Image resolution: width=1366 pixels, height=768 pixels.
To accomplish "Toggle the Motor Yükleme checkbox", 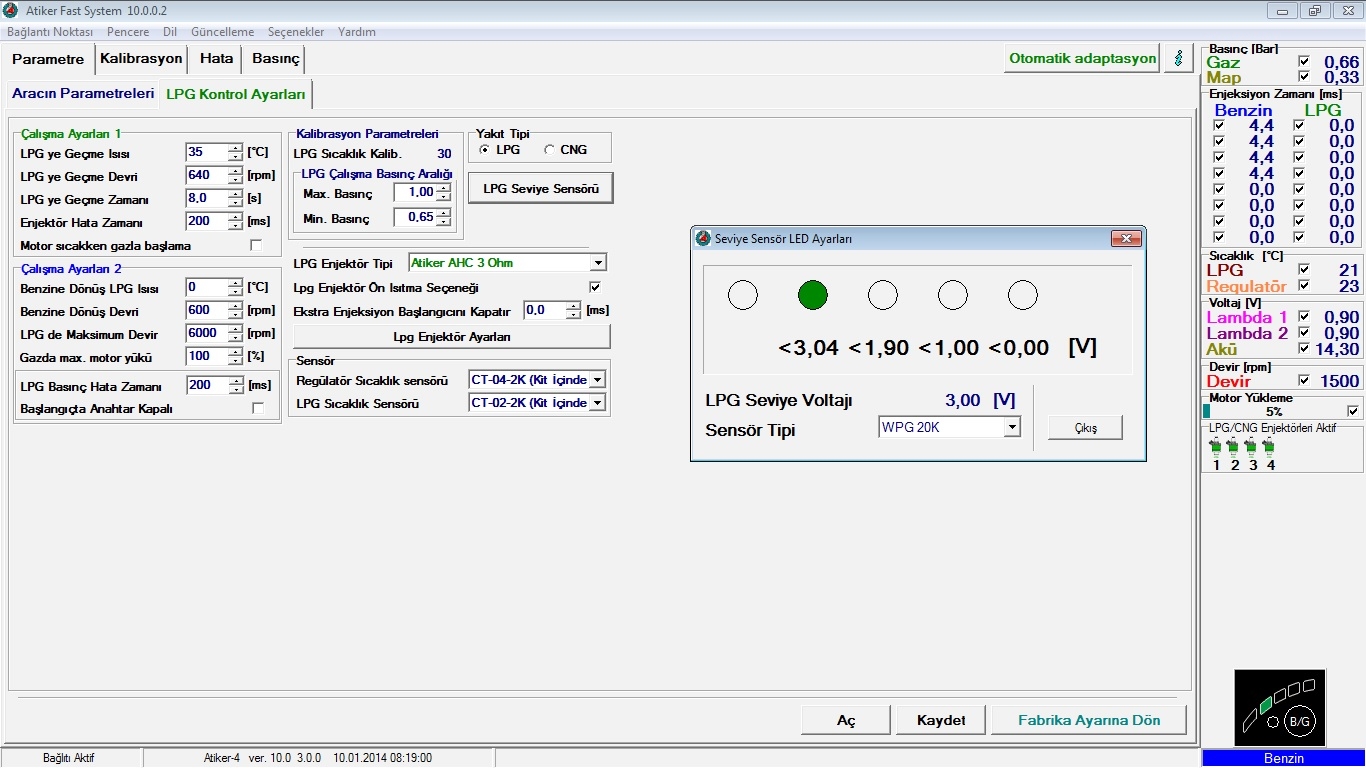I will [1353, 411].
